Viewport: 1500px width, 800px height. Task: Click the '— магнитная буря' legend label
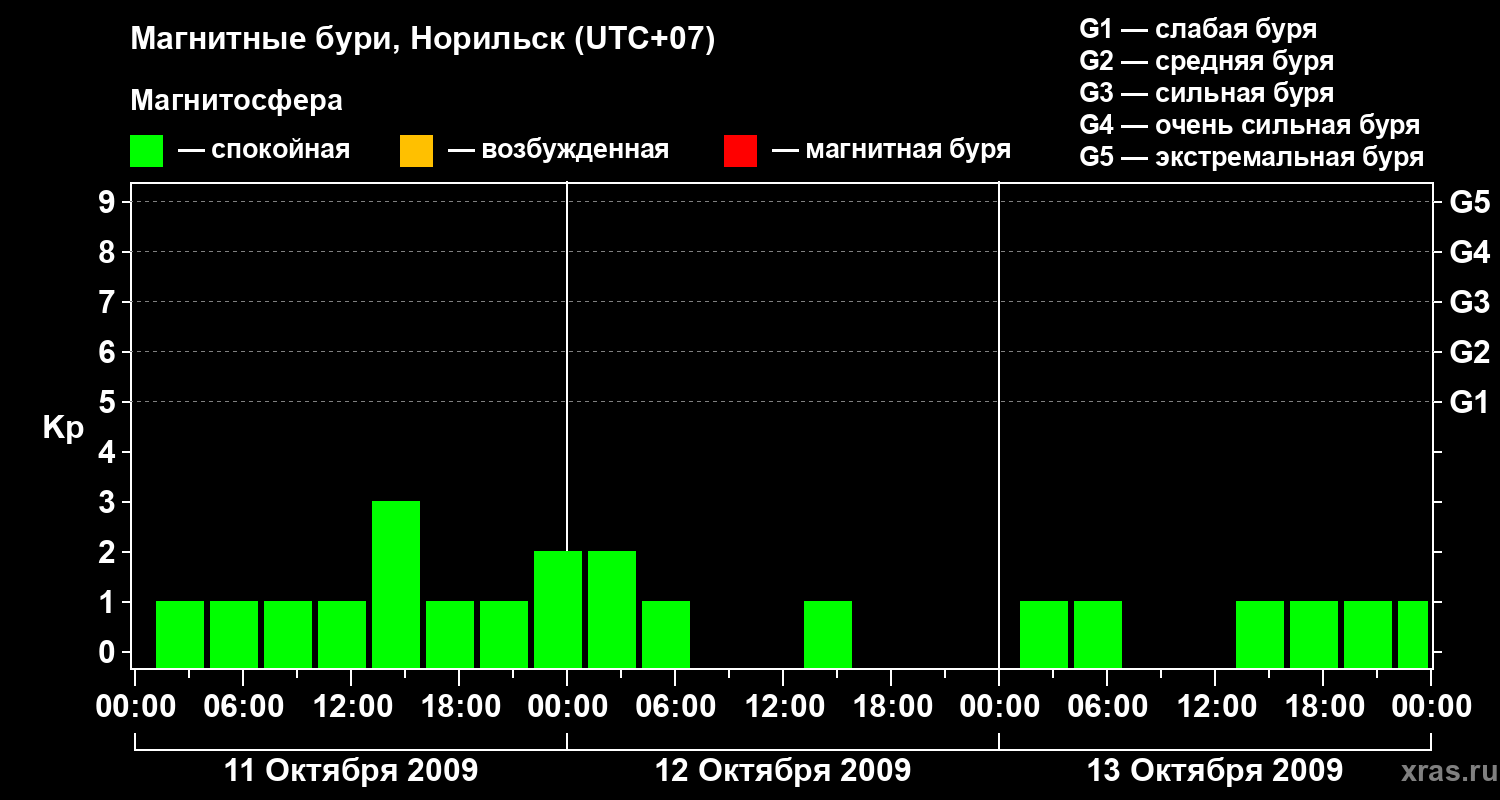[x=892, y=150]
